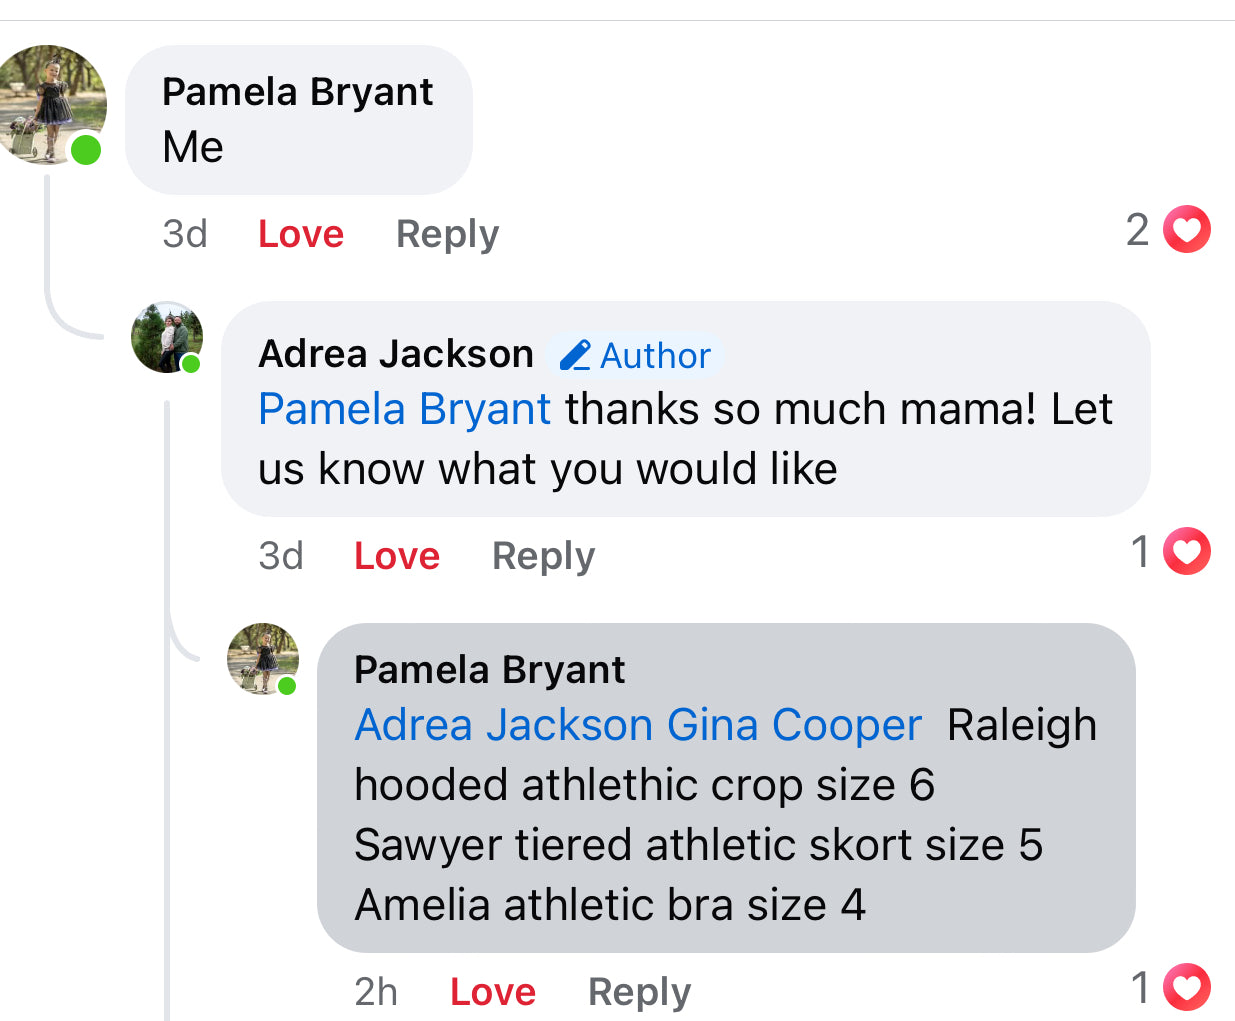Click the 3d timestamp under "Me" comment
This screenshot has height=1021, width=1235.
coord(185,234)
